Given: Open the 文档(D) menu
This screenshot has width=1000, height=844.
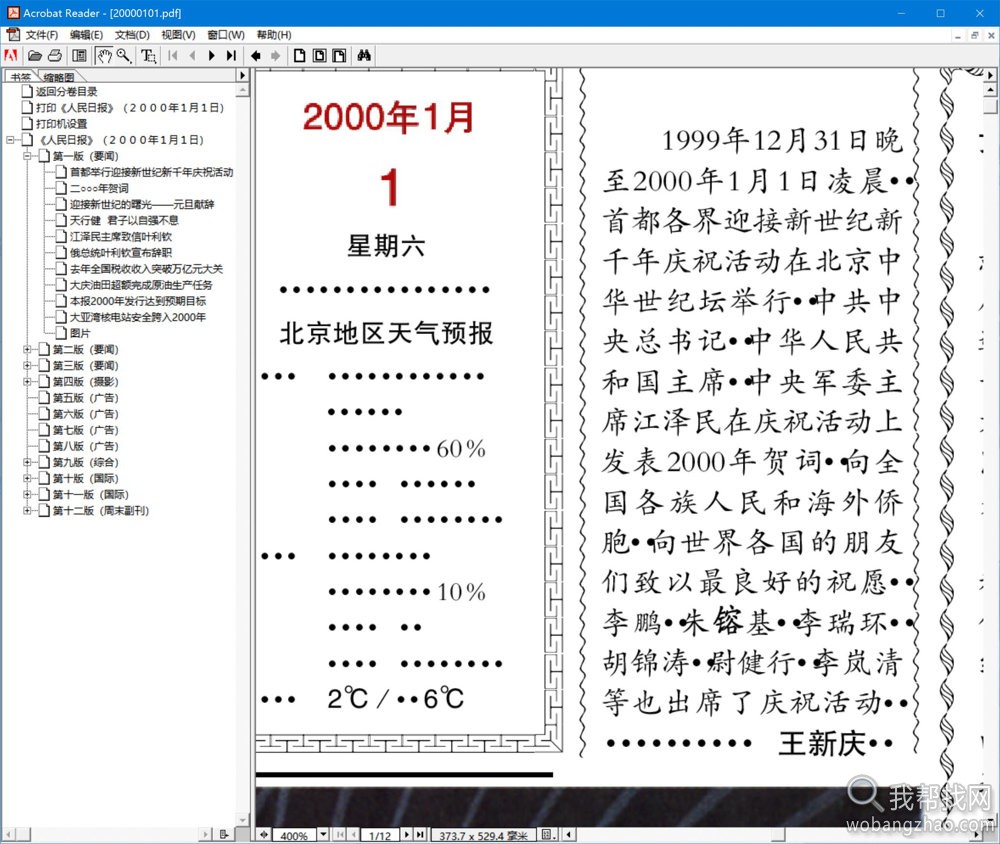Looking at the screenshot, I should pyautogui.click(x=132, y=35).
